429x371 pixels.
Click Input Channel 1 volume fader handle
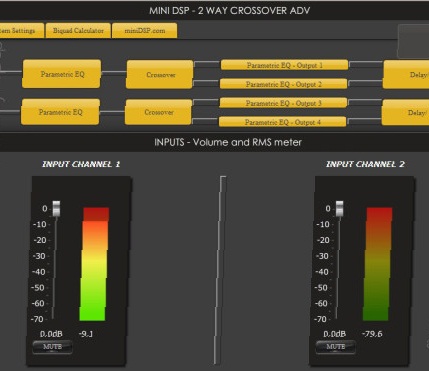[x=56, y=209]
